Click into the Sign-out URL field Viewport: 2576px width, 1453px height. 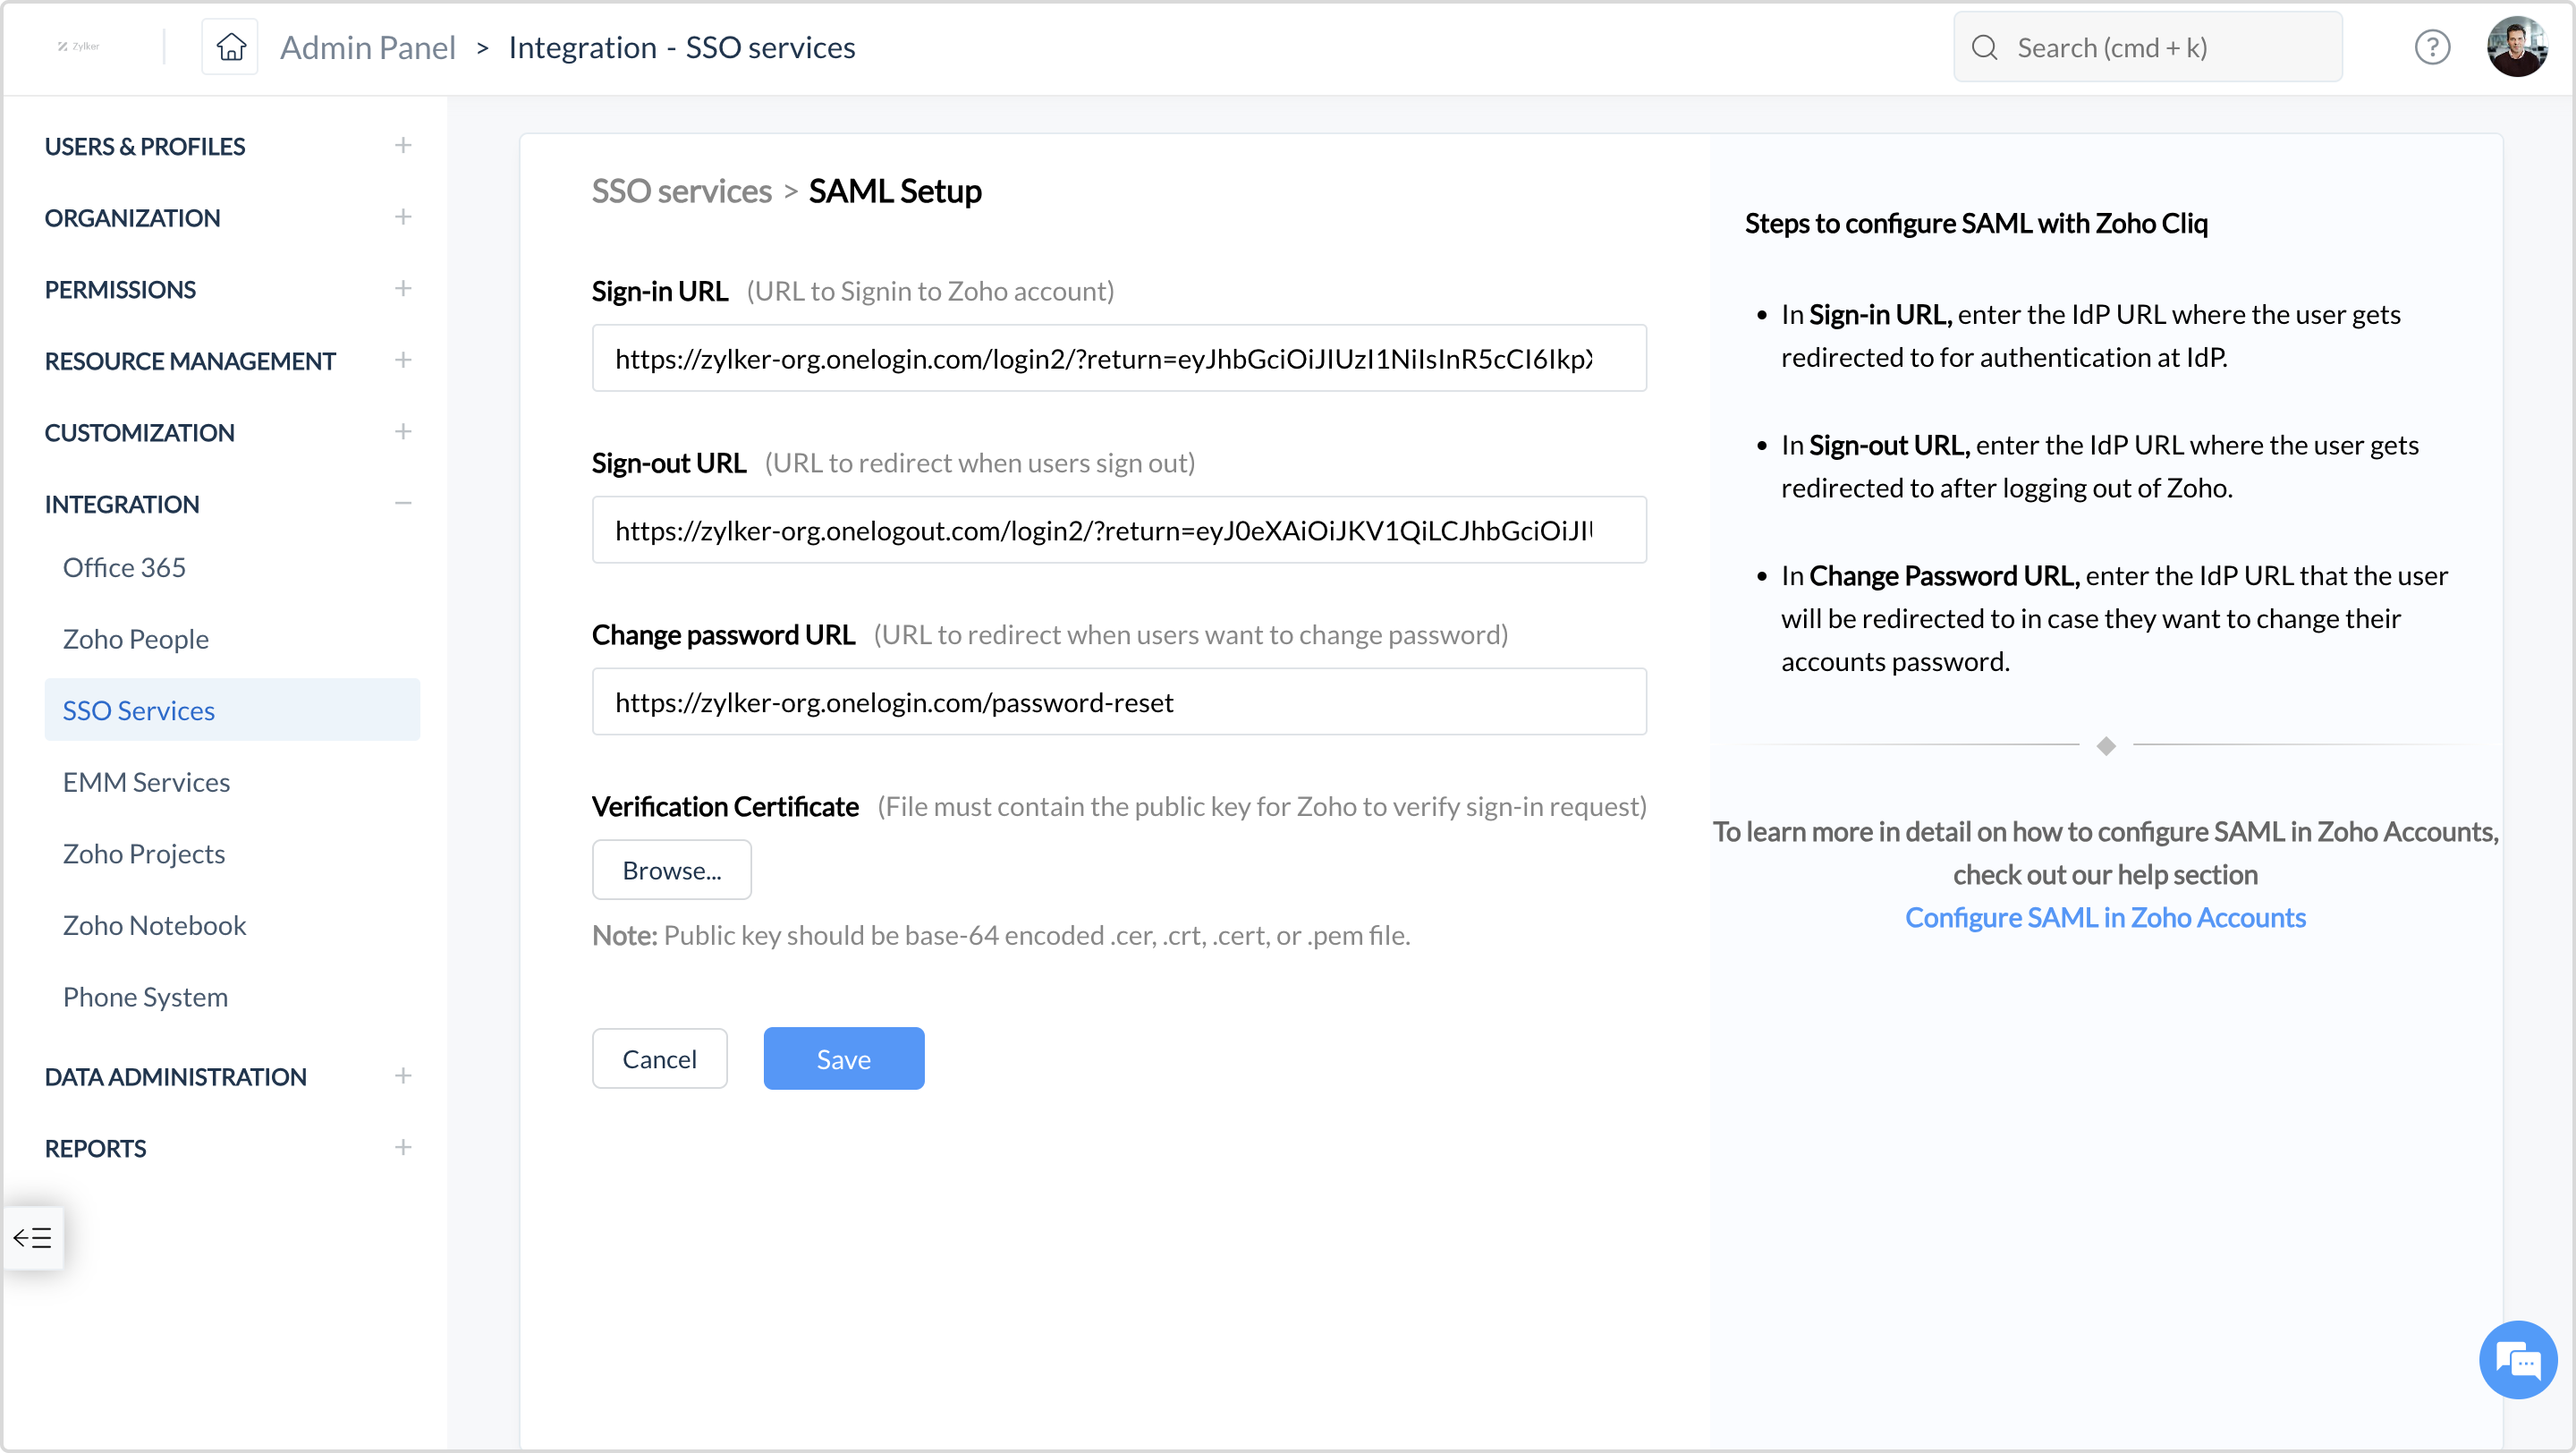[x=1119, y=530]
